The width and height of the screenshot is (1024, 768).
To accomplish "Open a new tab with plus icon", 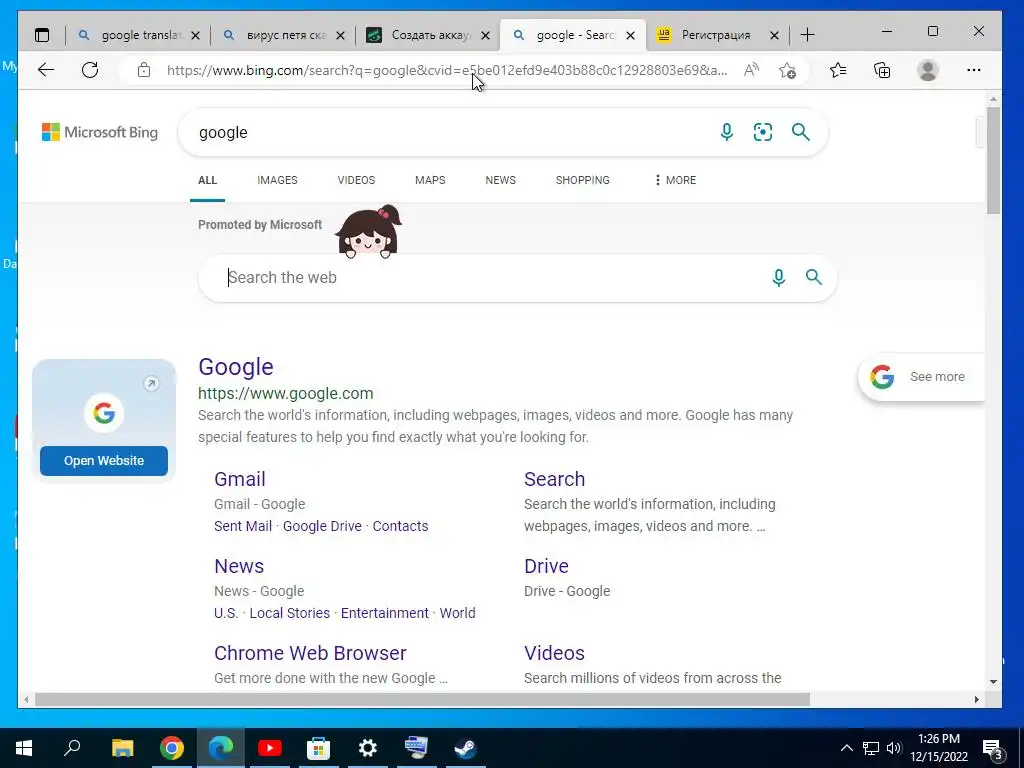I will pos(807,35).
